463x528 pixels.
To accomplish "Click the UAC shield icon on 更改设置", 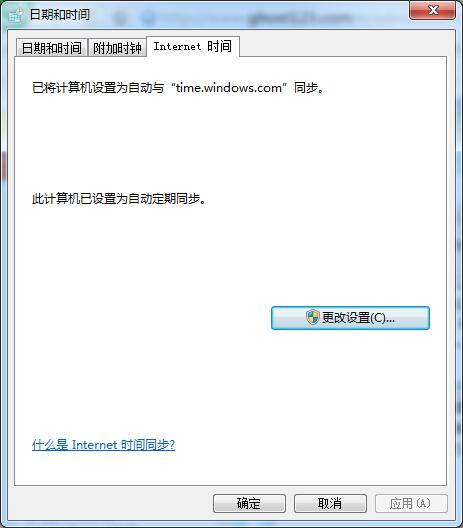I will pyautogui.click(x=312, y=317).
